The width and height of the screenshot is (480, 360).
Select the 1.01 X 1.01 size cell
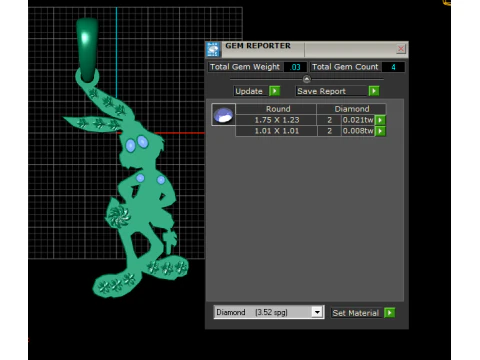click(x=277, y=131)
